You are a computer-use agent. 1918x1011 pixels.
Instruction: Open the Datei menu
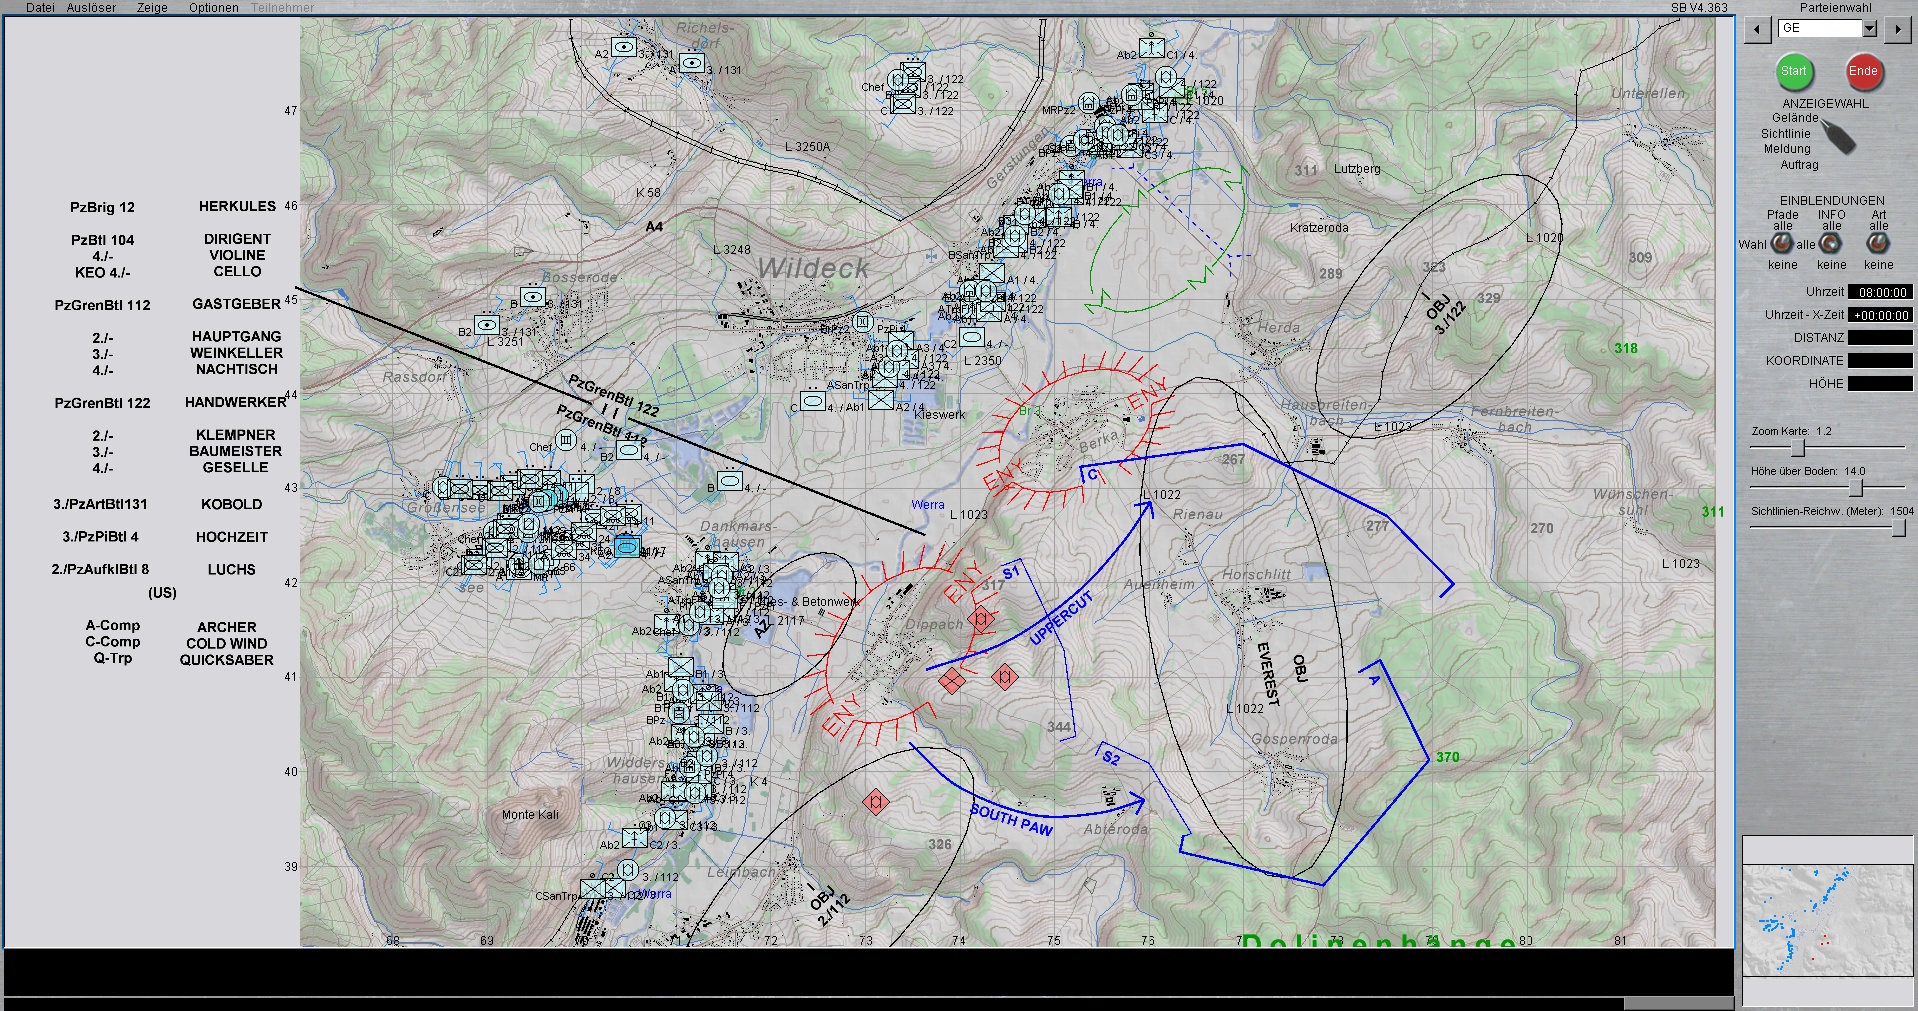pyautogui.click(x=40, y=8)
